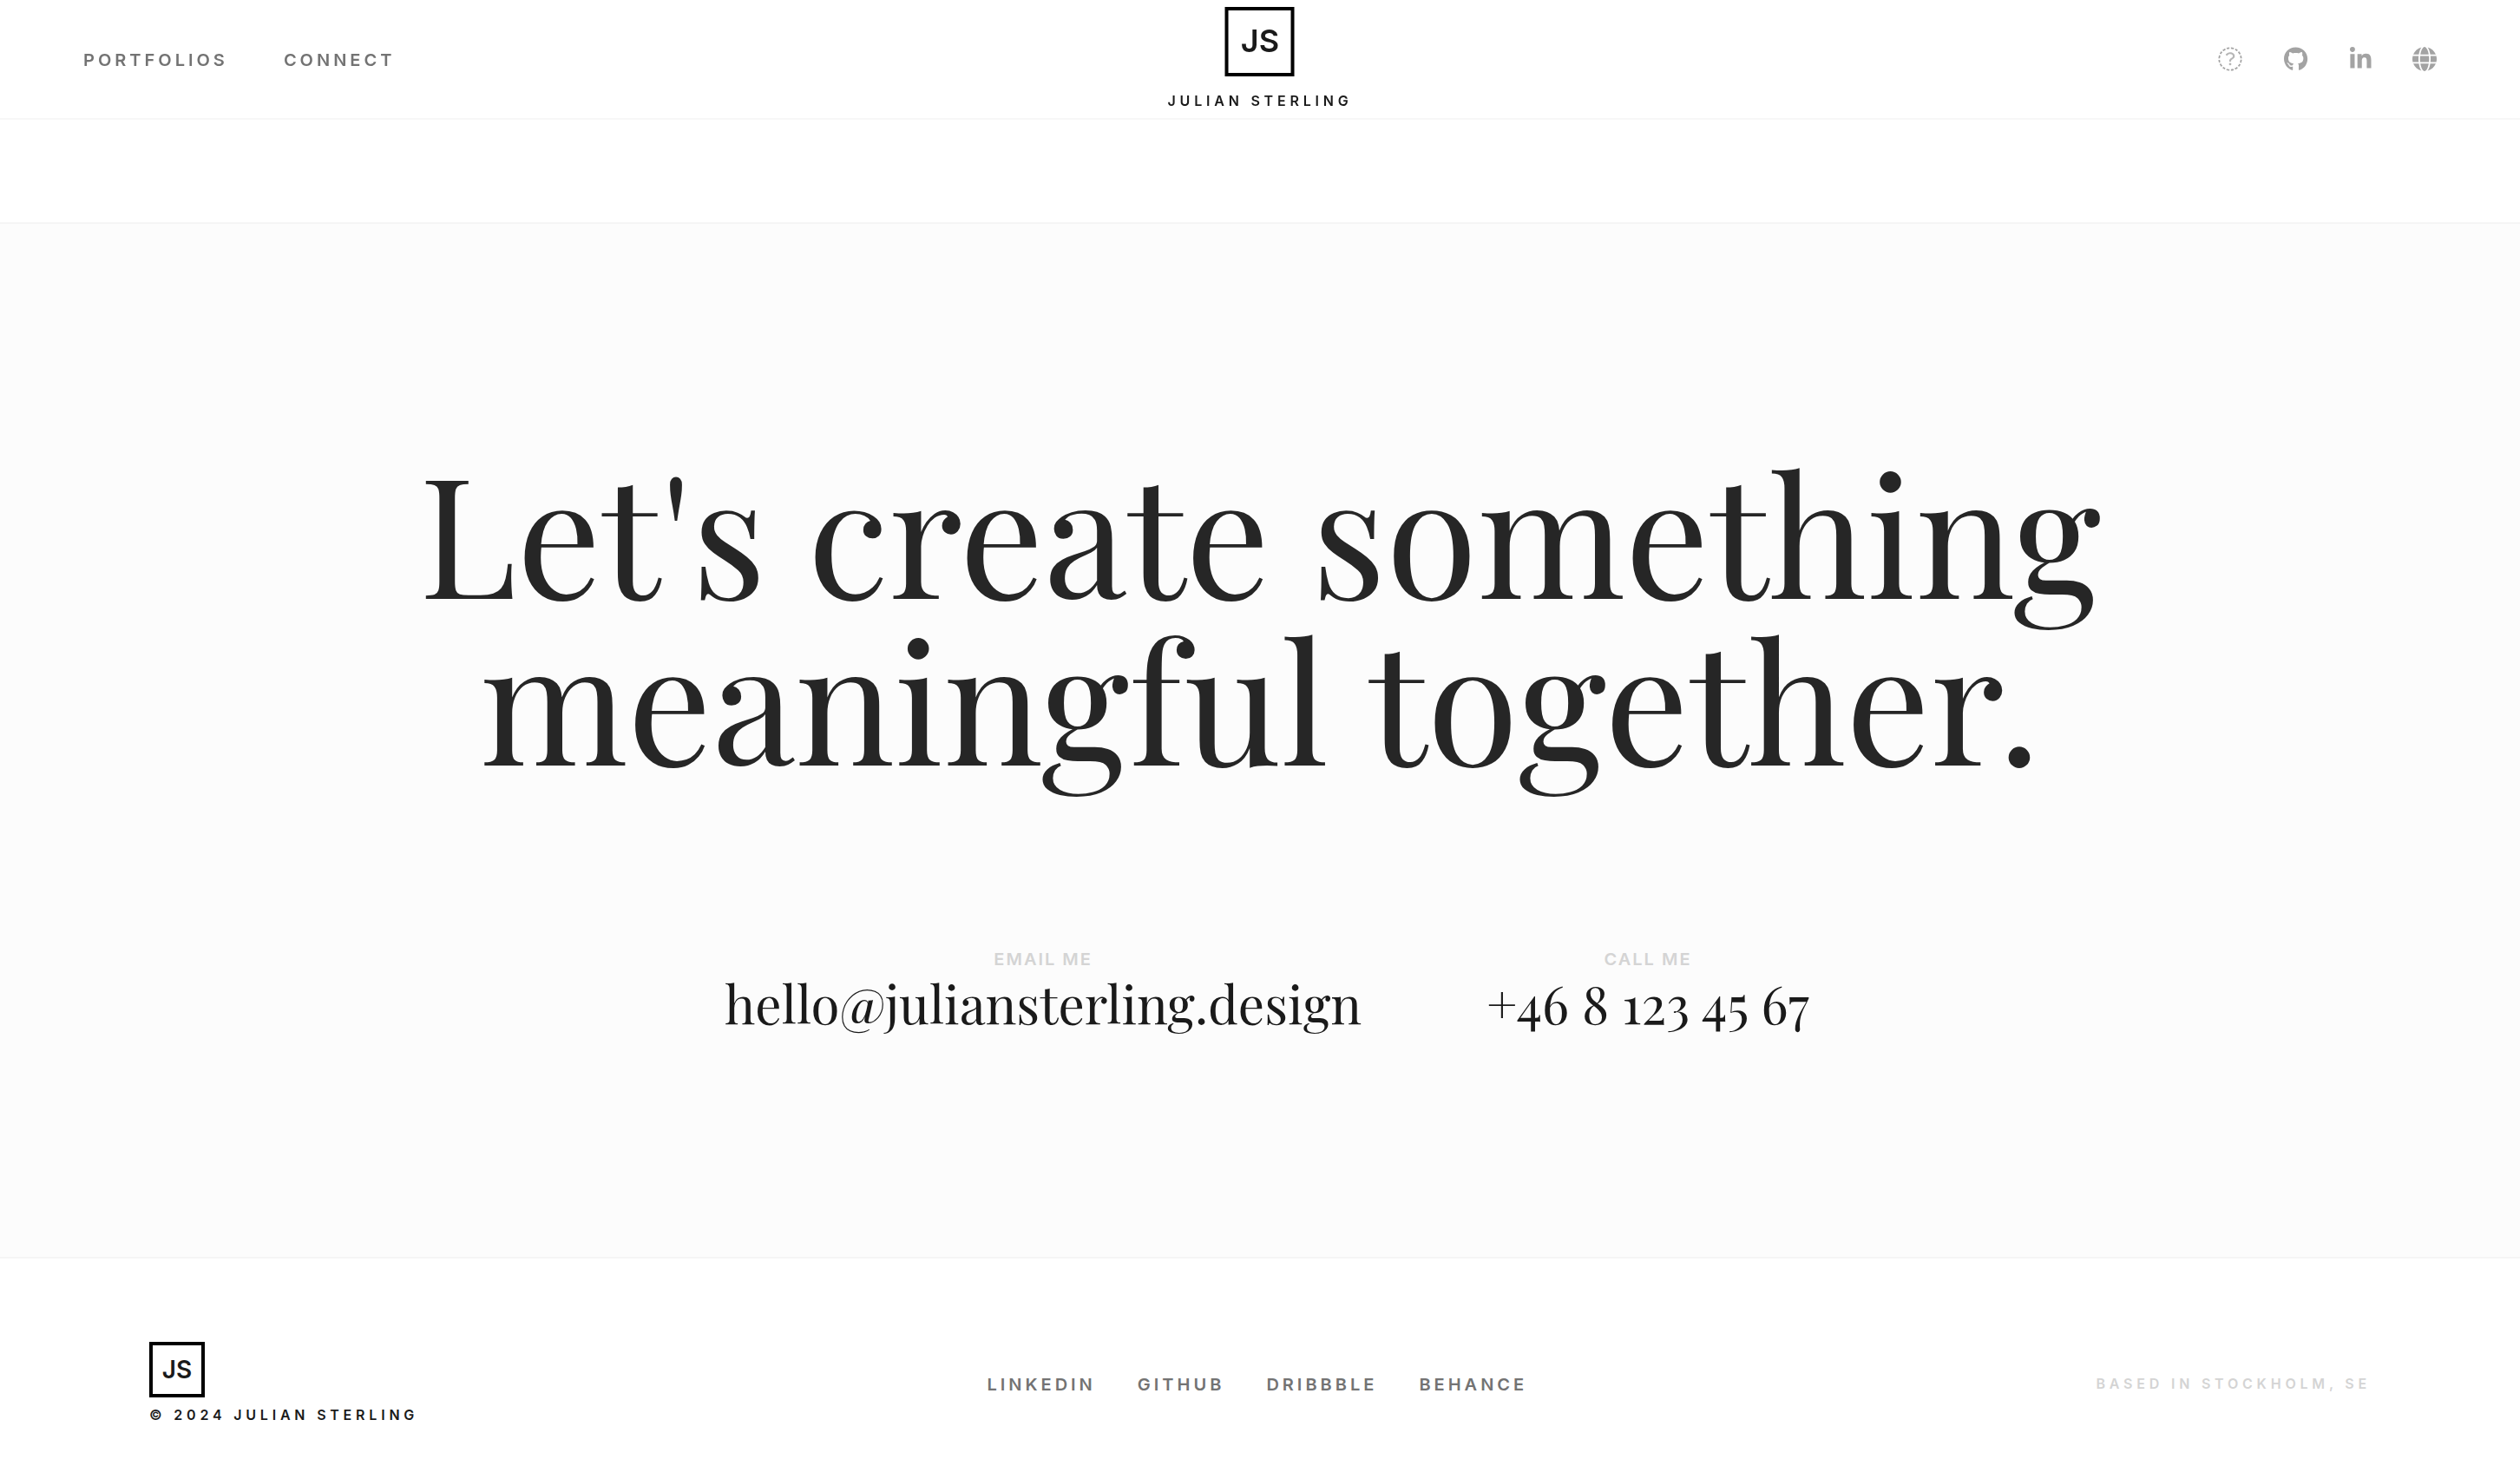
Task: Click the dashed question mark icon
Action: tap(2229, 59)
